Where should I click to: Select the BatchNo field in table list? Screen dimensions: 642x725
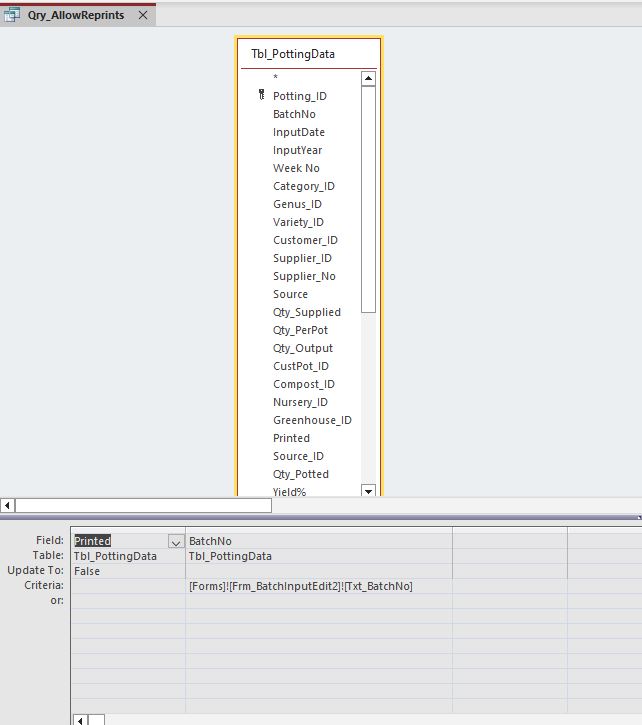pos(294,114)
